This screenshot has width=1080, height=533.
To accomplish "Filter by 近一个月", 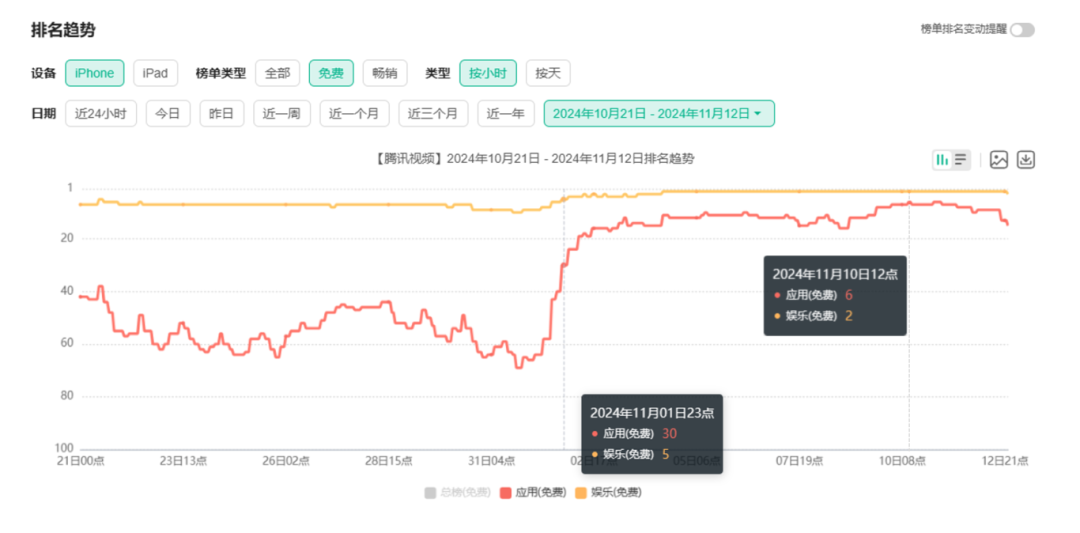I will tap(354, 114).
